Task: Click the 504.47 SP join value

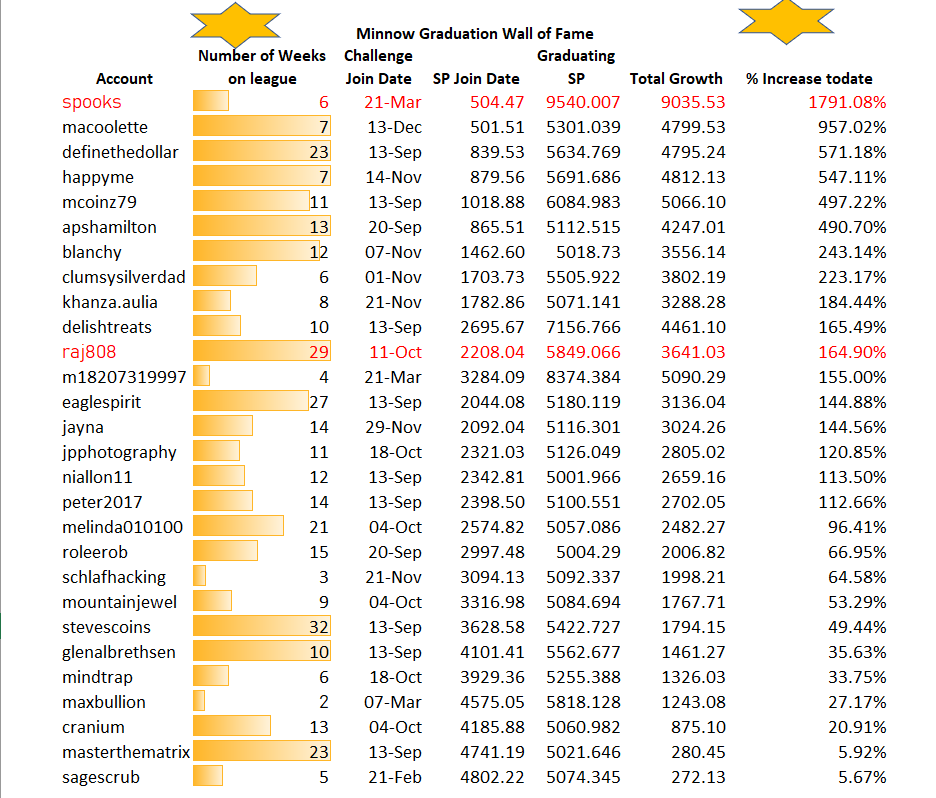Action: [x=497, y=102]
